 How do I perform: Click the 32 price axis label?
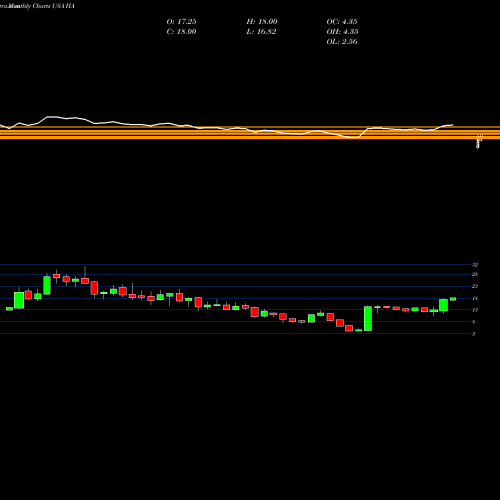475,265
